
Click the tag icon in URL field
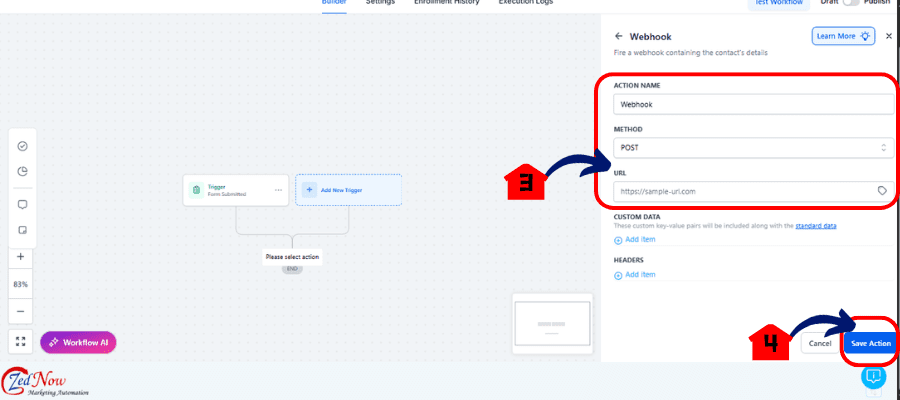pyautogui.click(x=883, y=191)
